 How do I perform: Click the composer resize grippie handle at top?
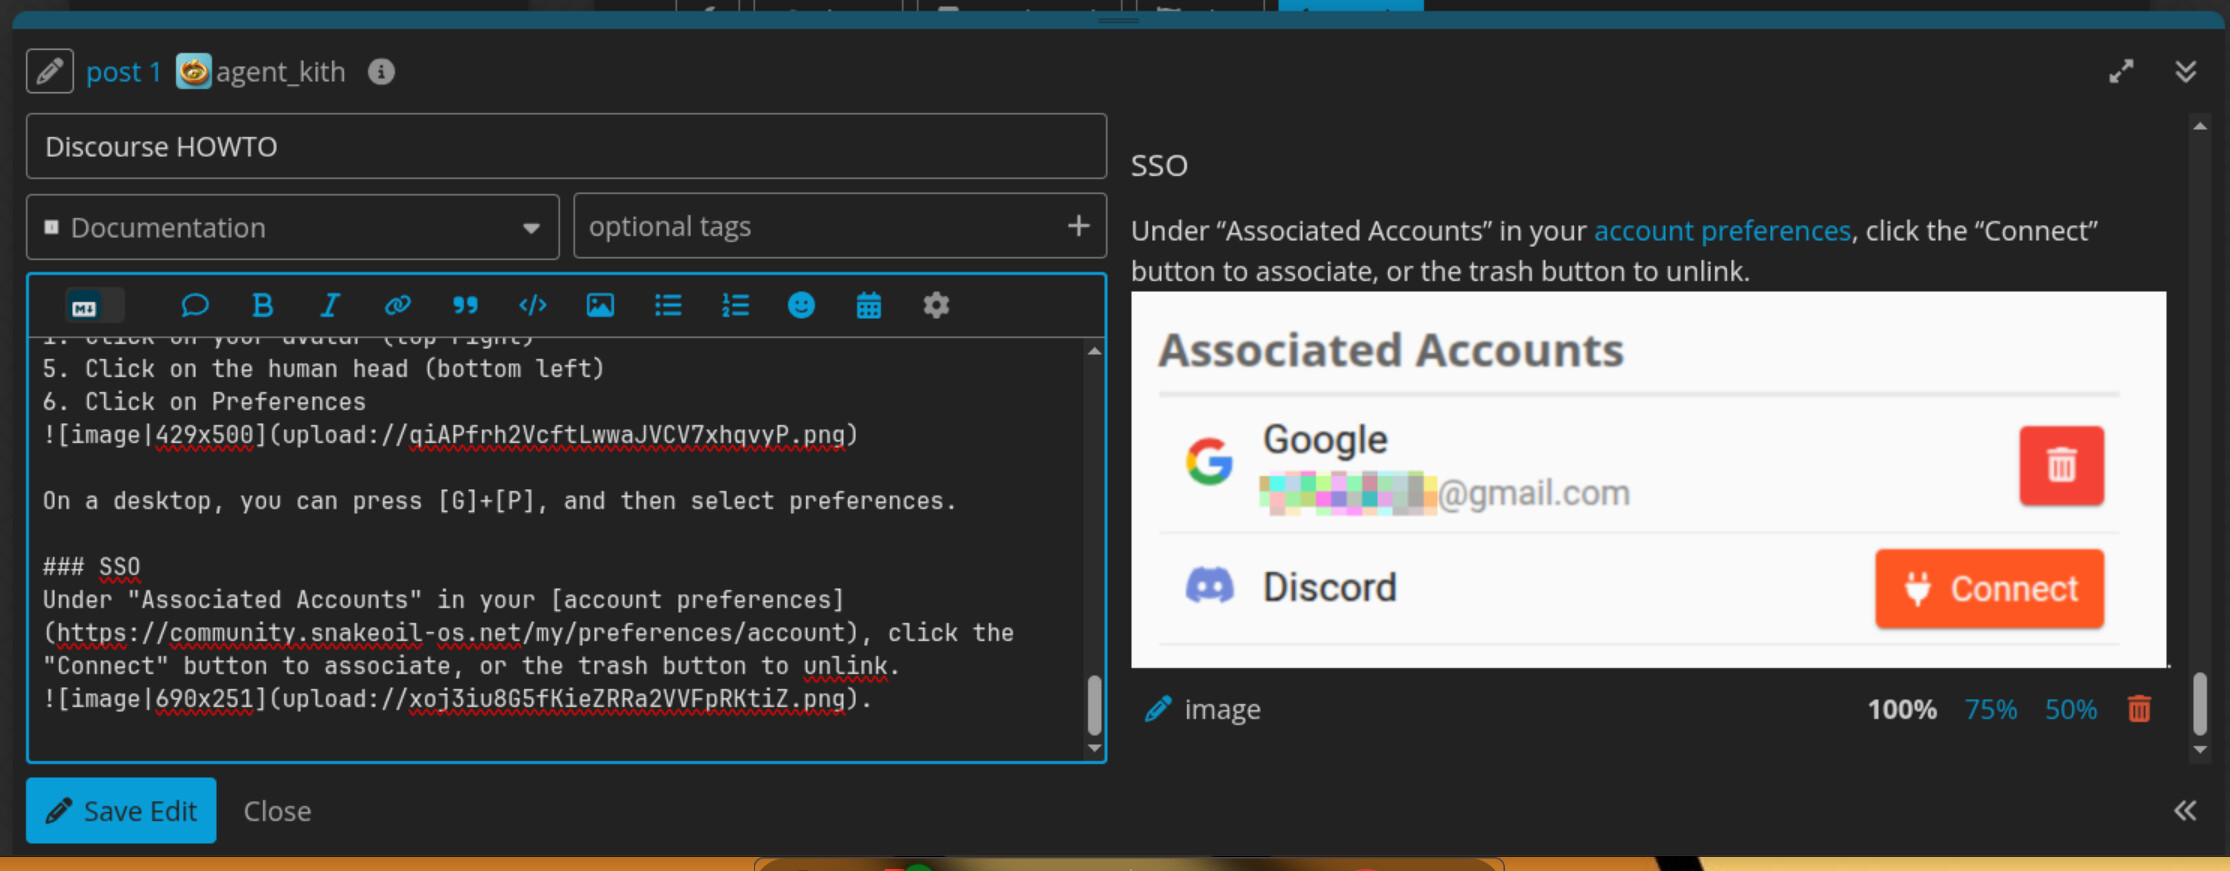(1118, 20)
